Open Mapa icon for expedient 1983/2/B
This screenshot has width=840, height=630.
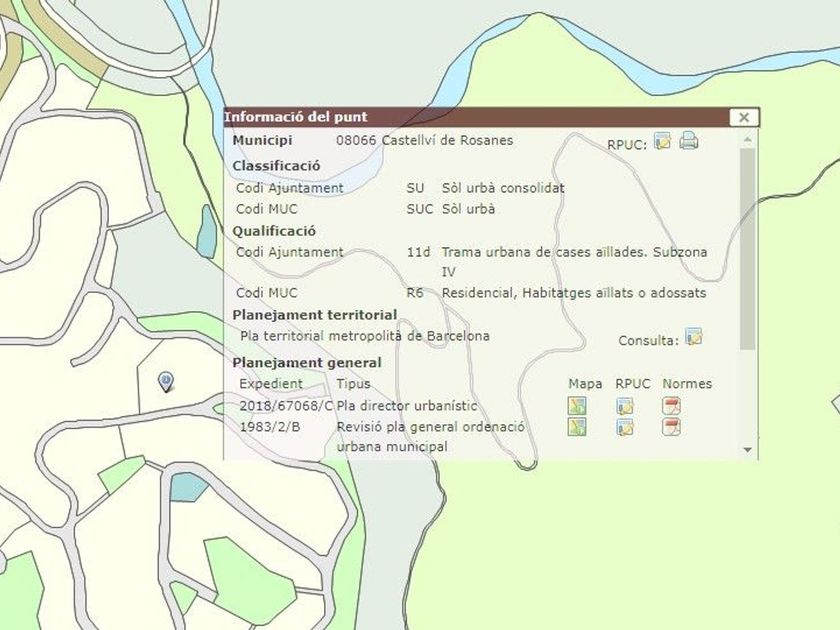(577, 427)
